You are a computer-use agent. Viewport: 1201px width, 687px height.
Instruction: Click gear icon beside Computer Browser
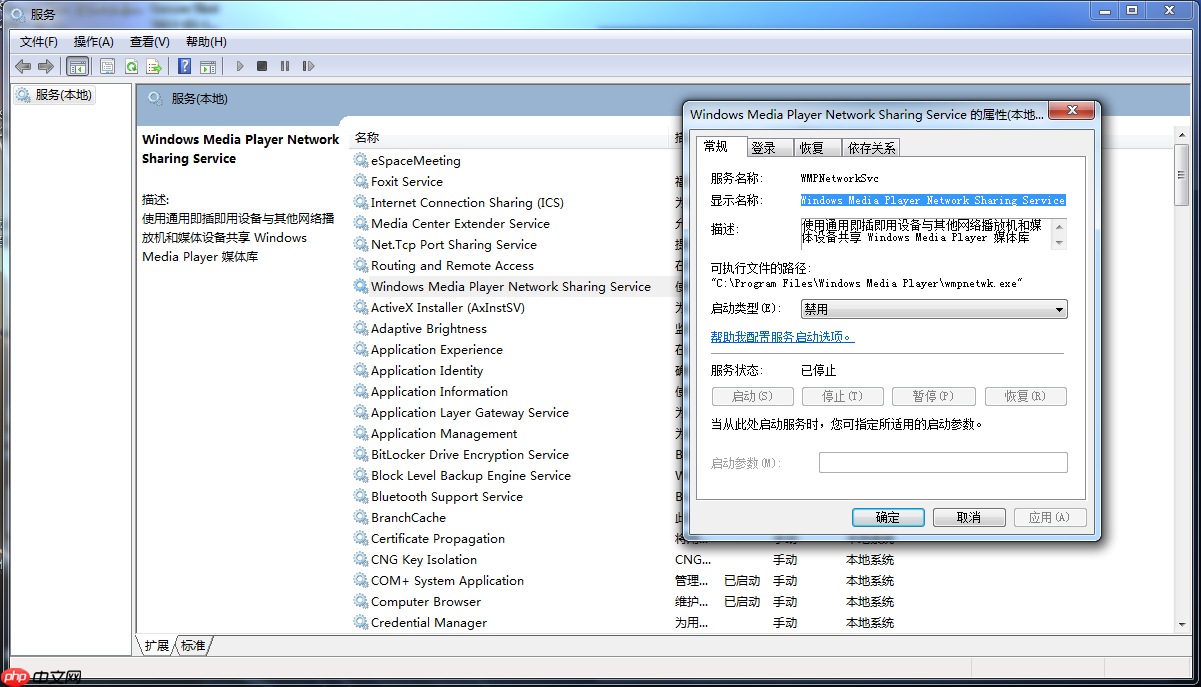coord(361,601)
